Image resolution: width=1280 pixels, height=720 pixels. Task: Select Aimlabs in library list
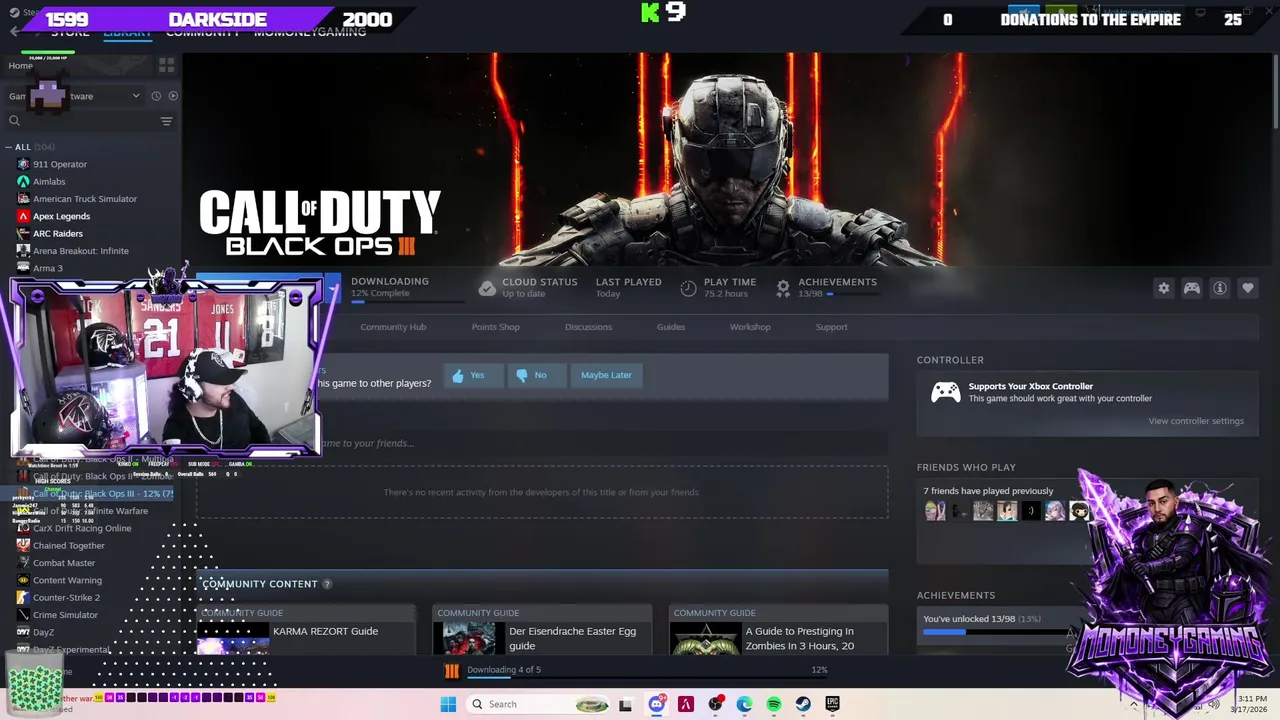click(x=49, y=182)
